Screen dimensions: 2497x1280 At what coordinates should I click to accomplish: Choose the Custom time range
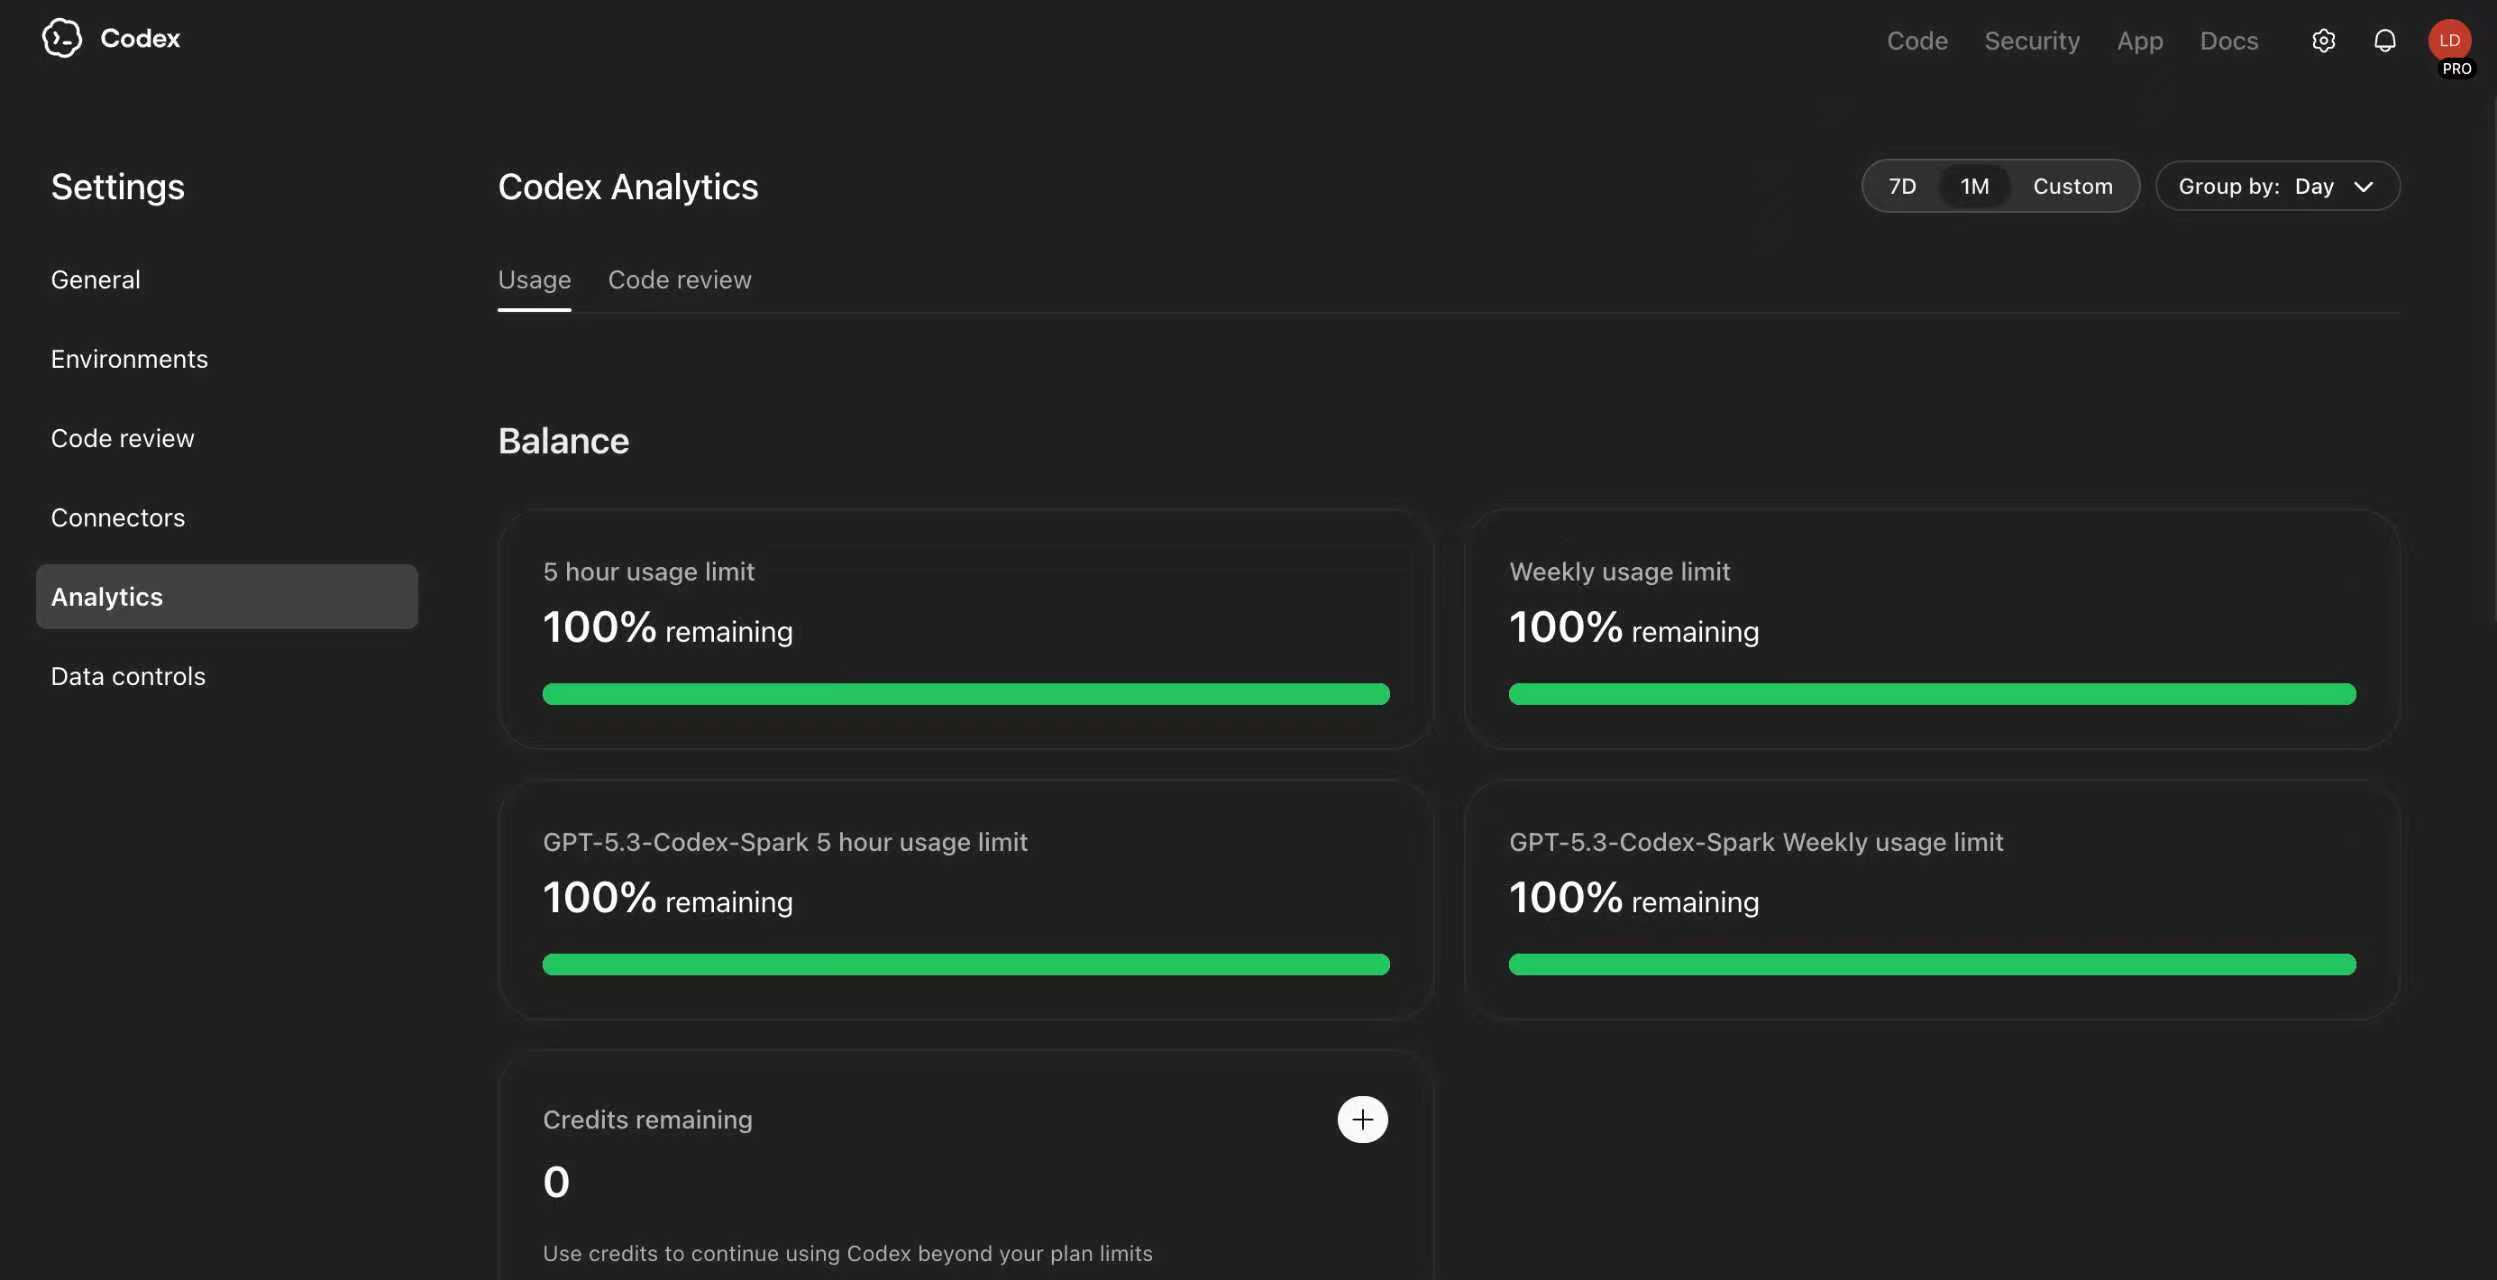pos(2072,187)
